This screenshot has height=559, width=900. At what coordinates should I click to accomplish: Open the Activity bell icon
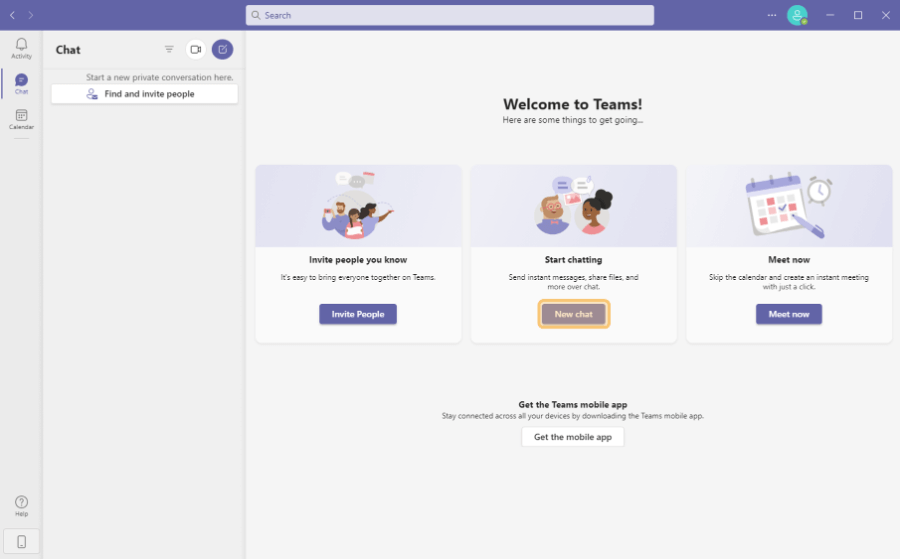click(x=21, y=45)
